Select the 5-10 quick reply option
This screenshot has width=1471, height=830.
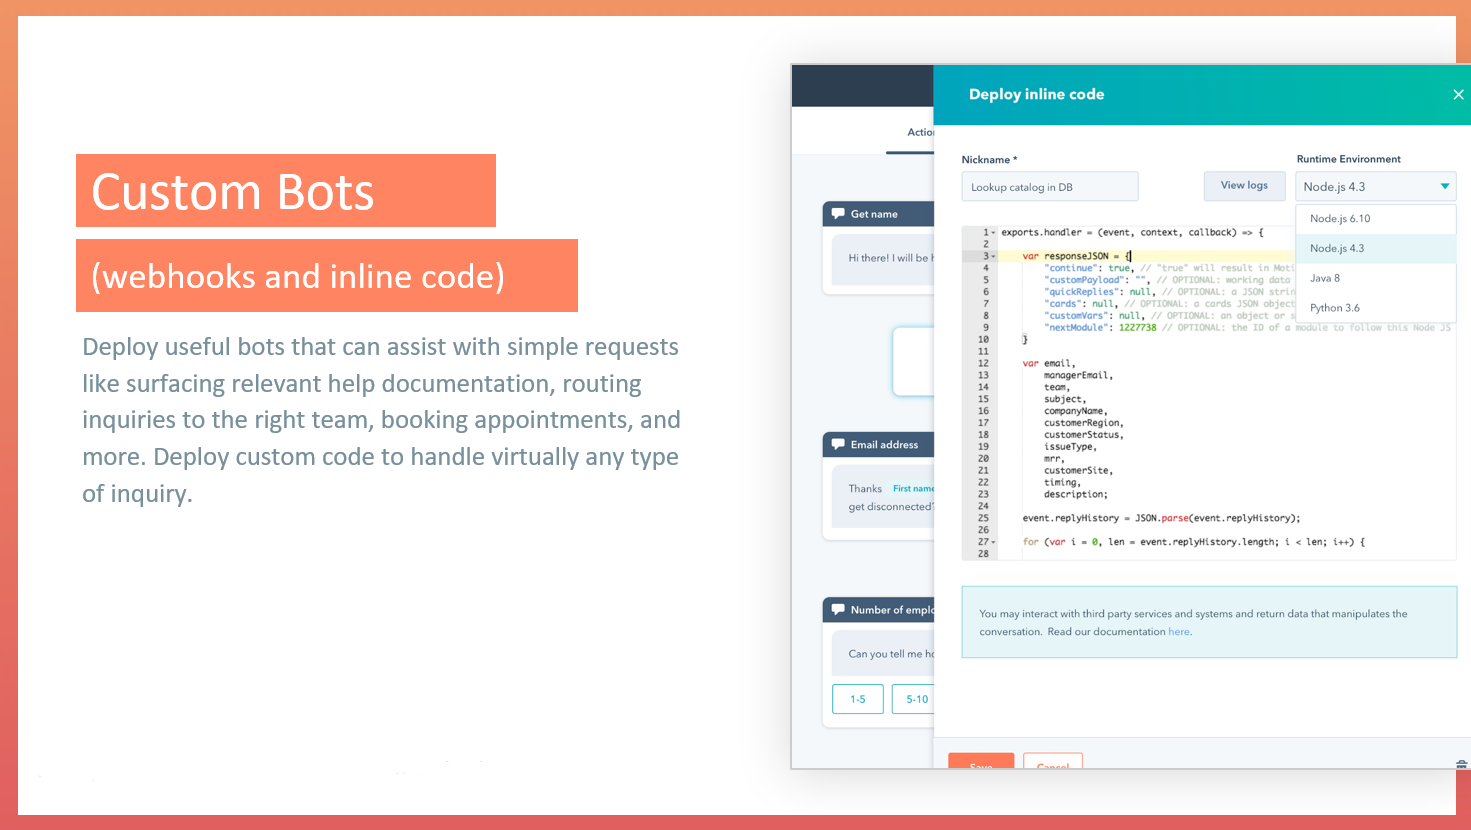(x=915, y=699)
